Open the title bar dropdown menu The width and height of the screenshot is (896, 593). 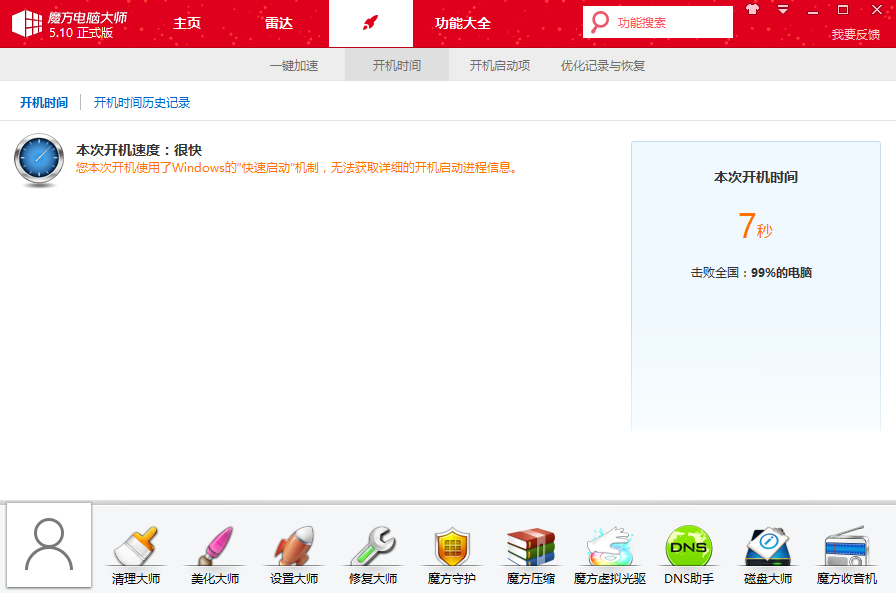click(x=783, y=9)
